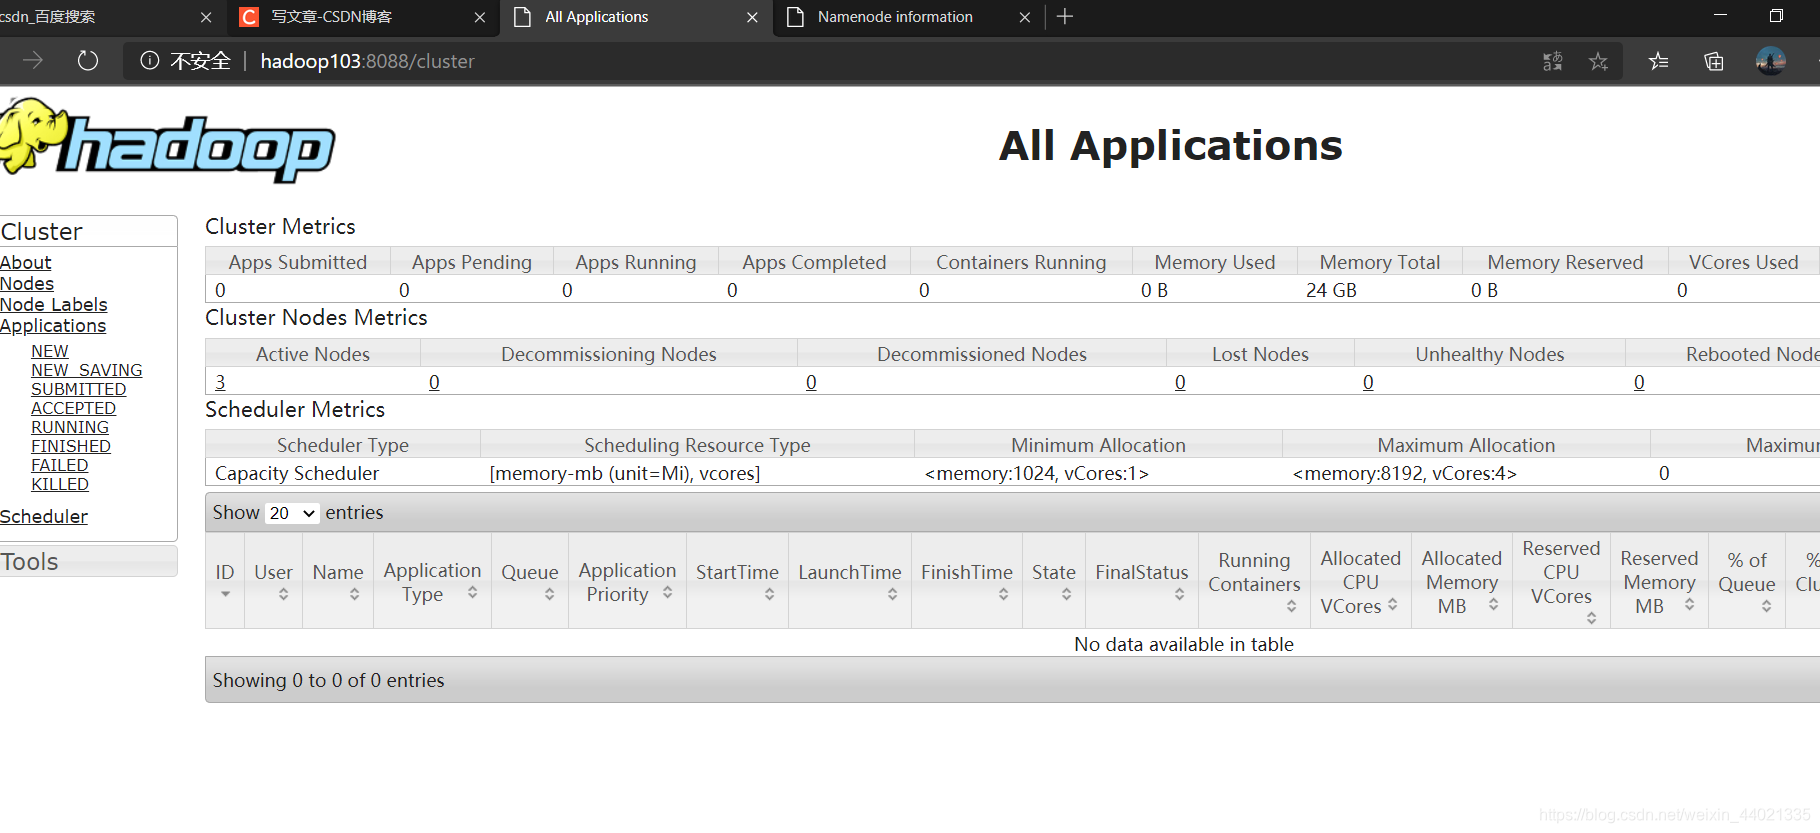Sort by Running Containers column
Viewport: 1820px width, 833px height.
click(x=1291, y=606)
